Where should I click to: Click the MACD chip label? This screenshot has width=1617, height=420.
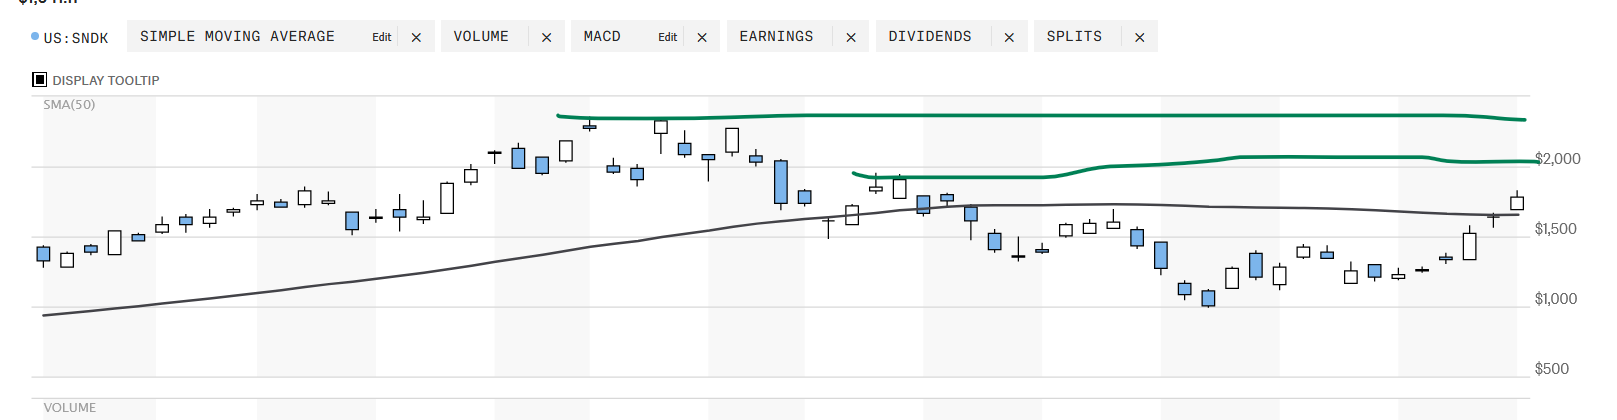point(602,36)
